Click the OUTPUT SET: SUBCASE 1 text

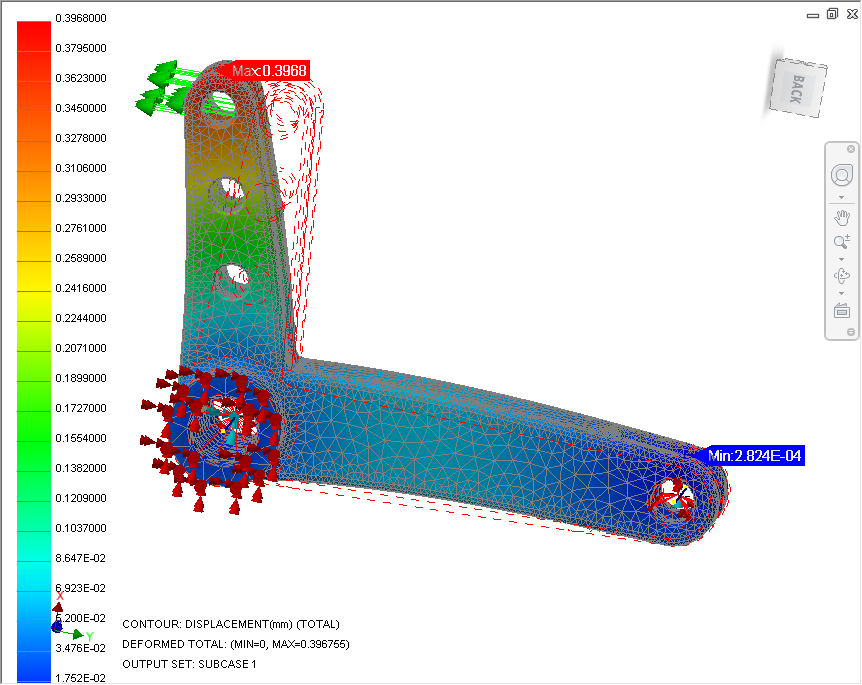coord(189,664)
